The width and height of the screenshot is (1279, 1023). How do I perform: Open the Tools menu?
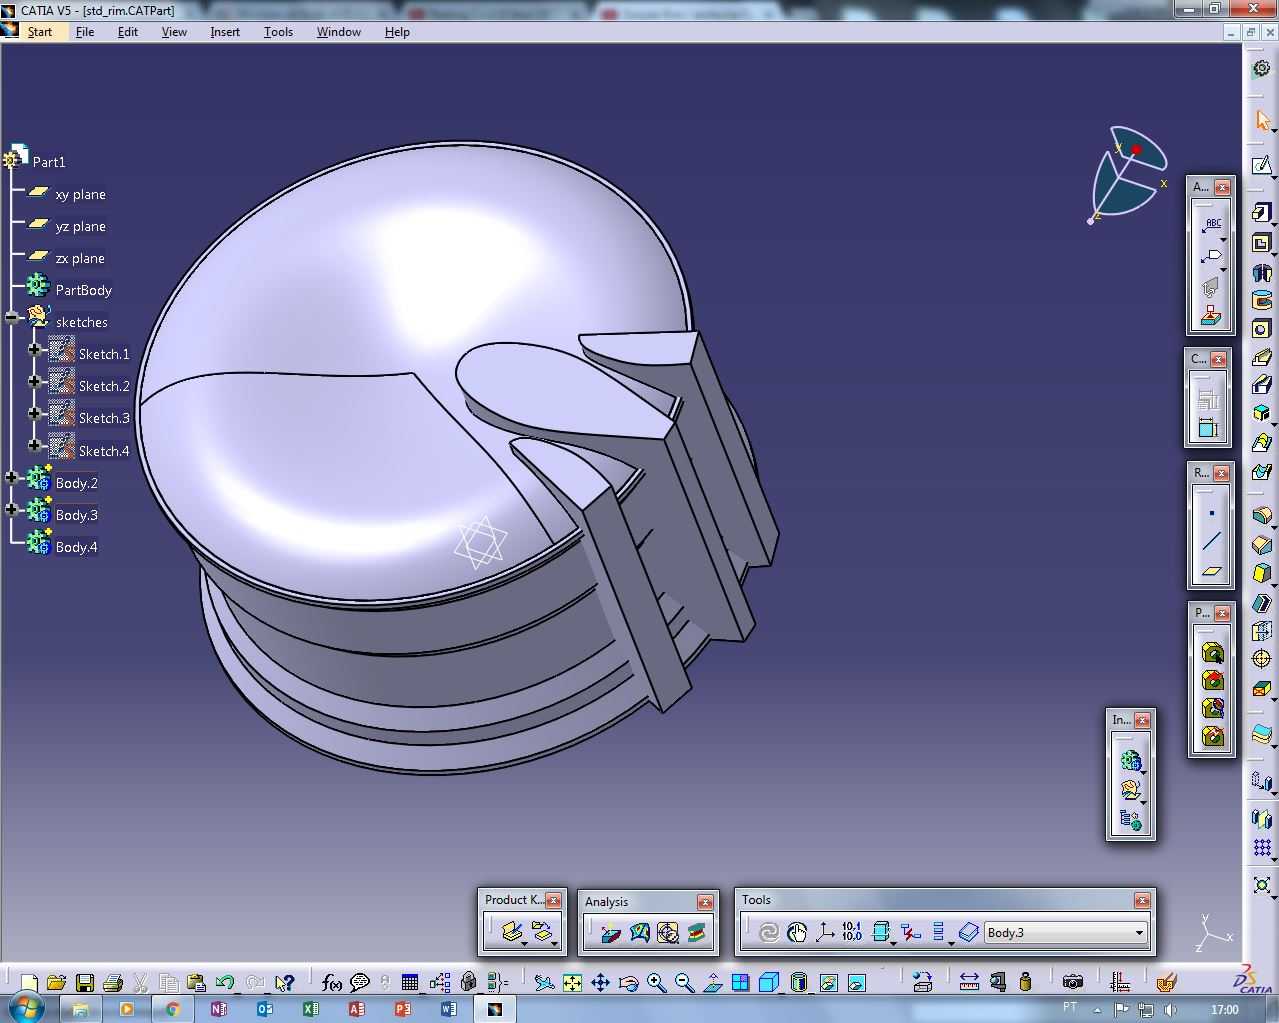point(278,32)
